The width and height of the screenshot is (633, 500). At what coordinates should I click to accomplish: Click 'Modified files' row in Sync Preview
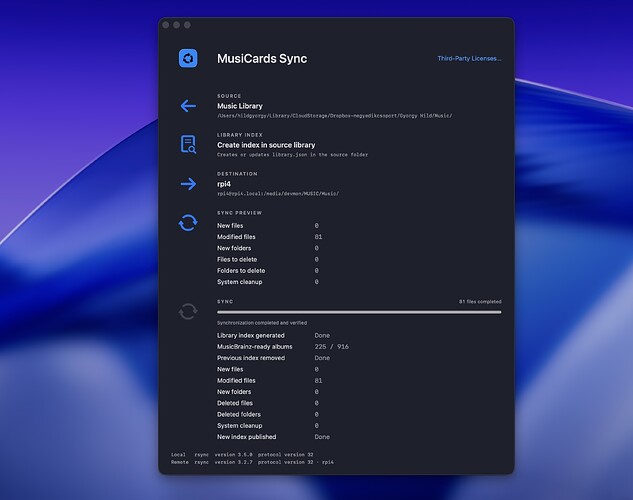tap(270, 237)
